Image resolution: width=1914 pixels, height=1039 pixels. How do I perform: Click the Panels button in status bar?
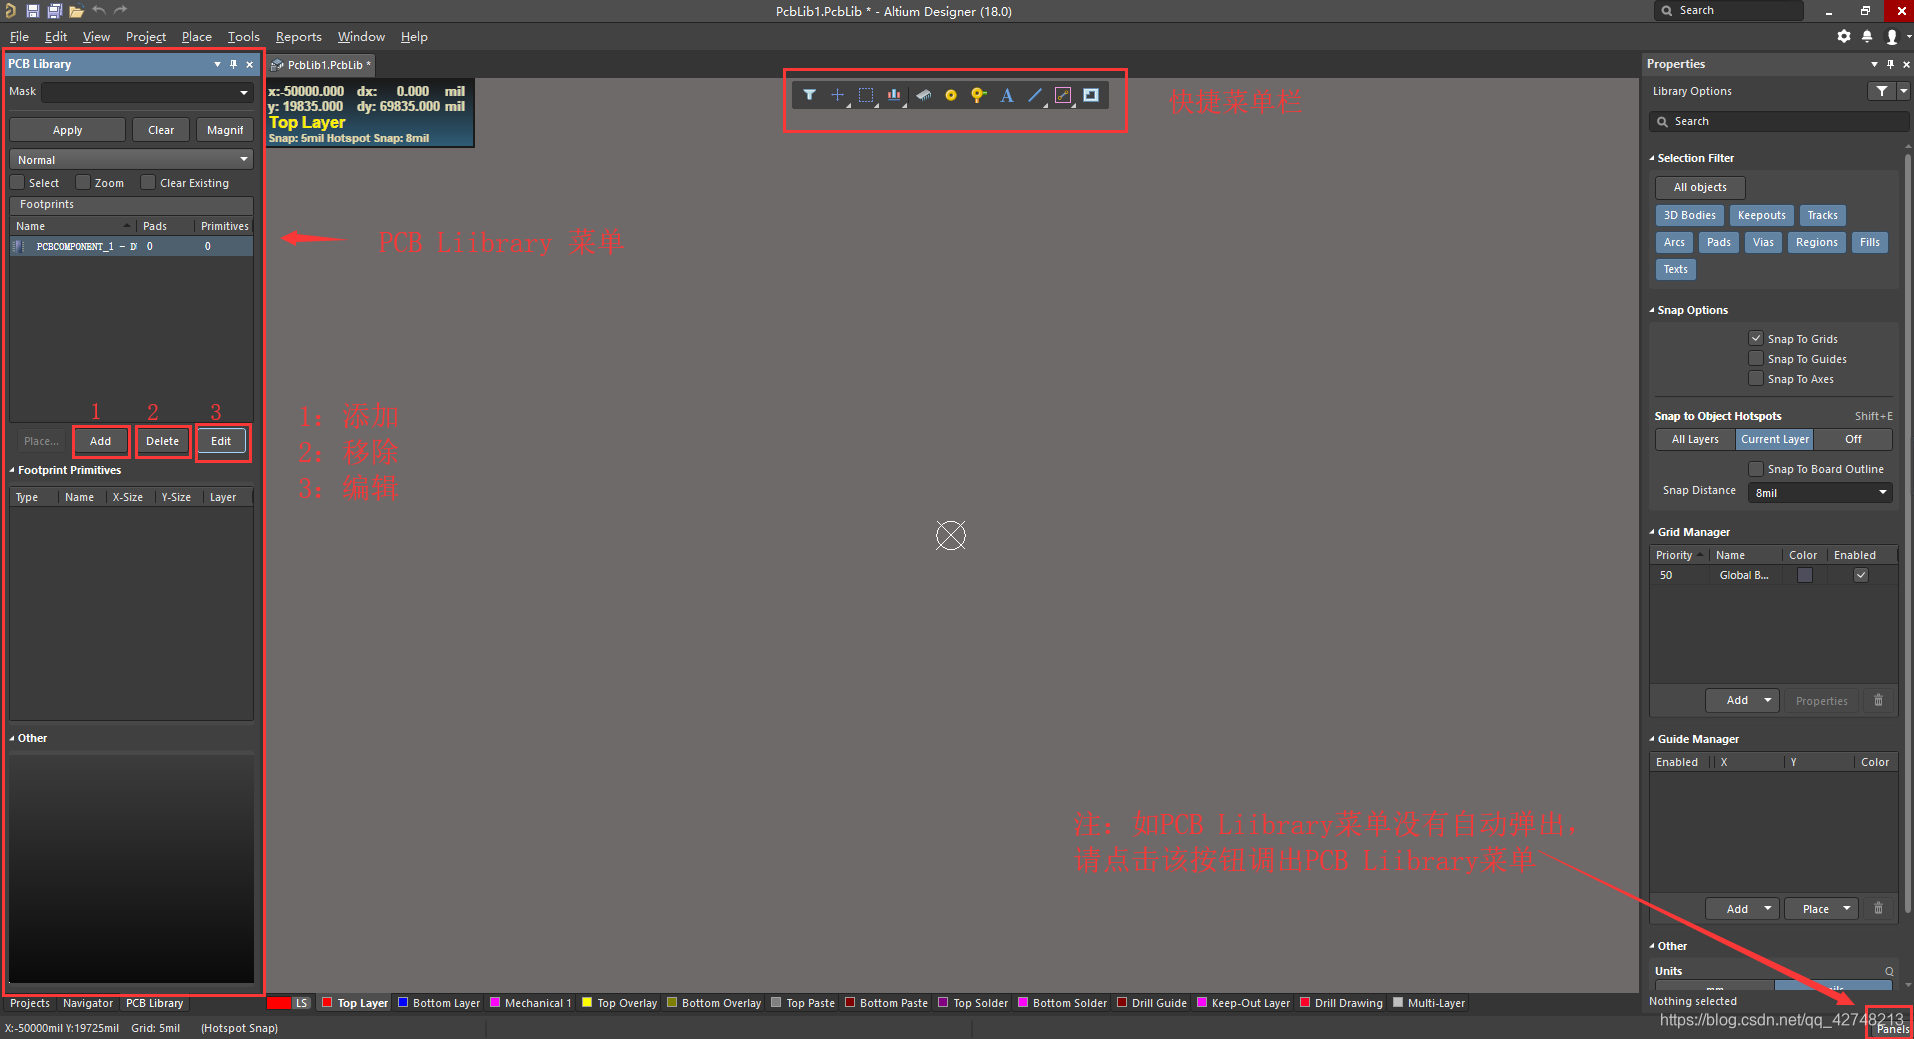coord(1891,1028)
